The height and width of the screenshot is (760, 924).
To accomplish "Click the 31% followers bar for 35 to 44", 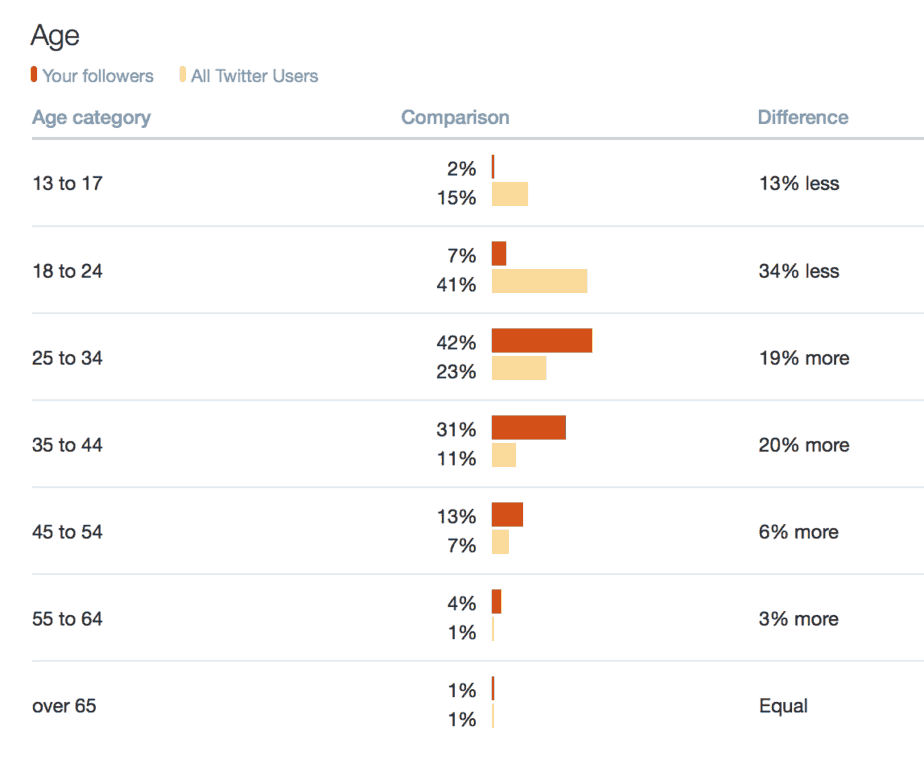I will coord(529,427).
